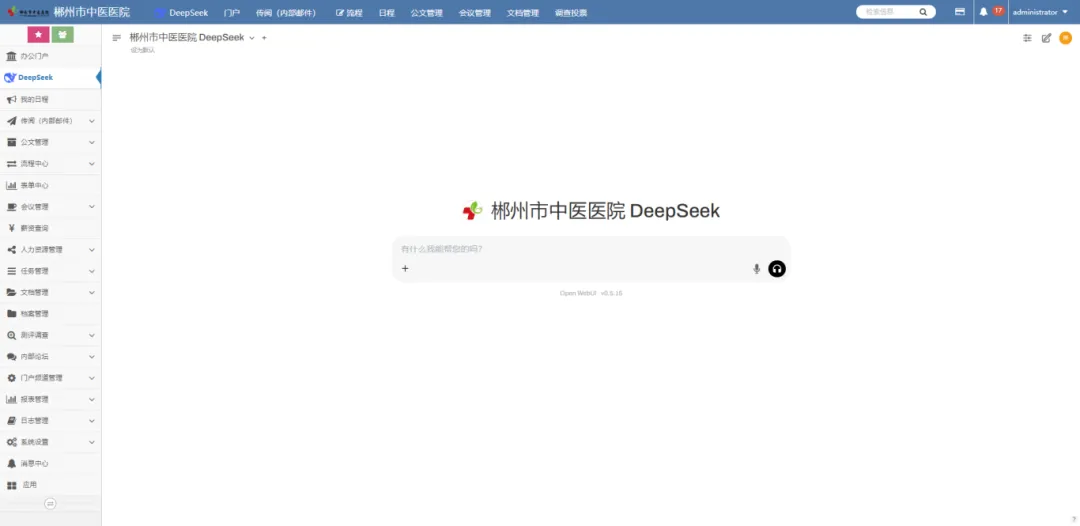Viewport: 1080px width, 526px height.
Task: Expand 系统设置 in the sidebar
Action: 50,442
